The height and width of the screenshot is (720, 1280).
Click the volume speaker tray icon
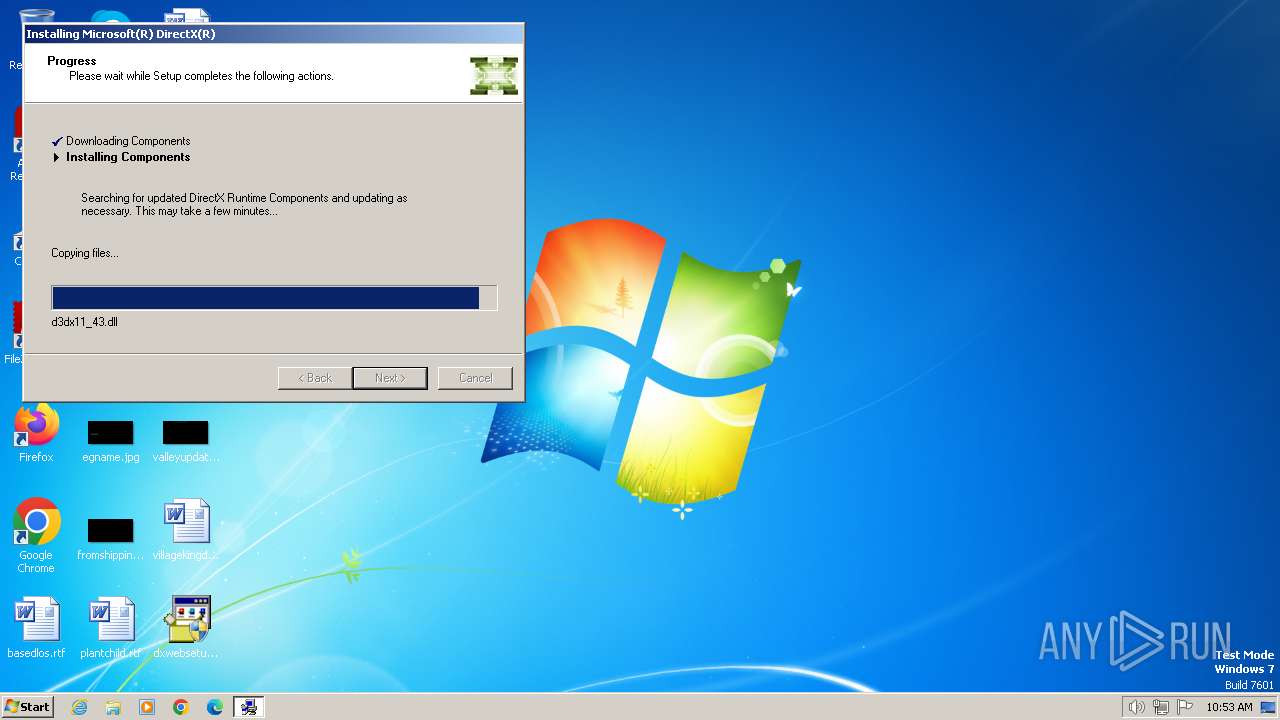(x=1136, y=707)
